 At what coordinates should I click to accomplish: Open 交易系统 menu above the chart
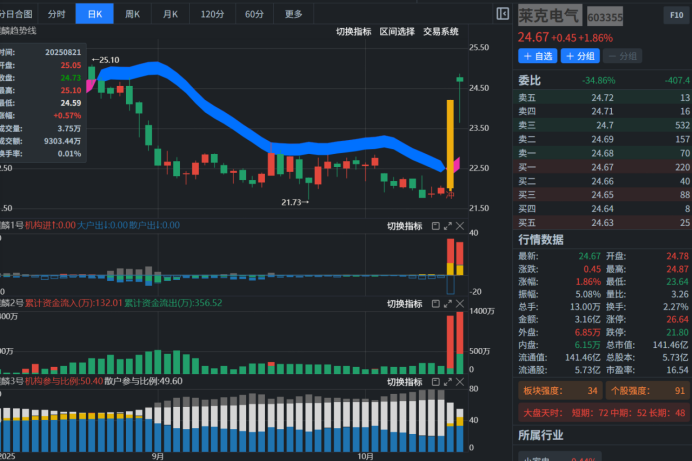tap(441, 32)
